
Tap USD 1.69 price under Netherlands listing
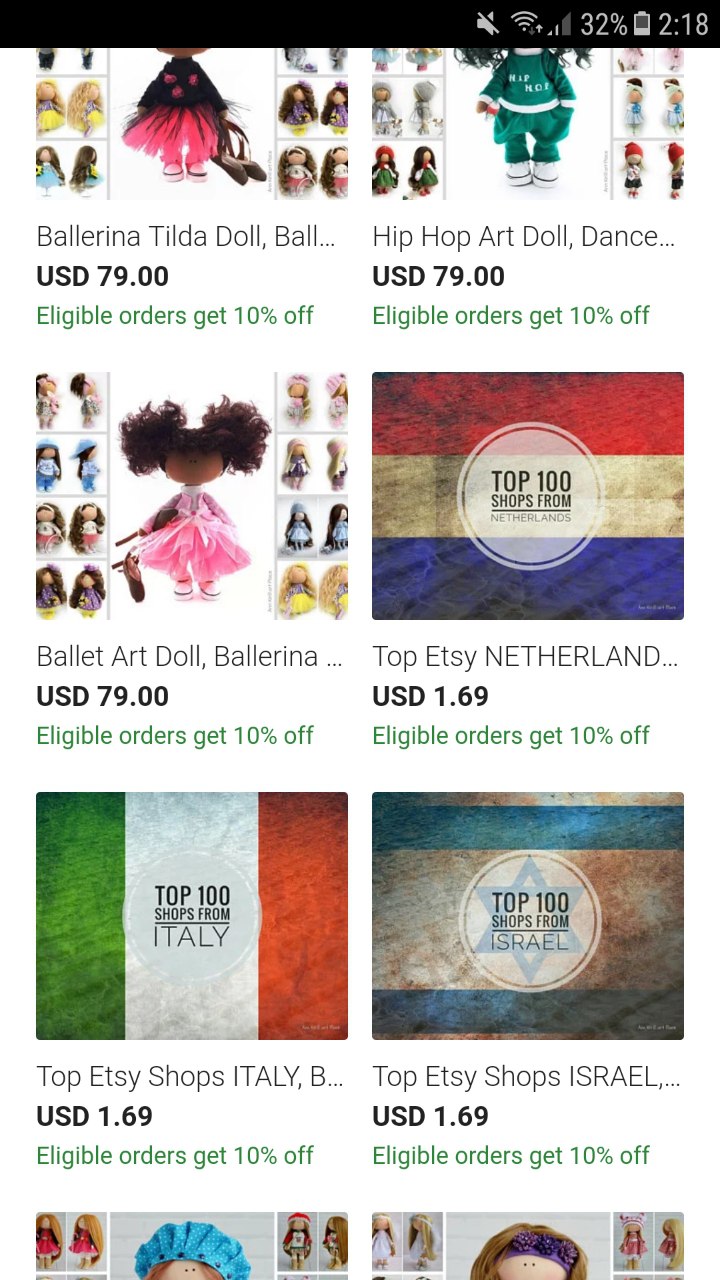(x=430, y=696)
